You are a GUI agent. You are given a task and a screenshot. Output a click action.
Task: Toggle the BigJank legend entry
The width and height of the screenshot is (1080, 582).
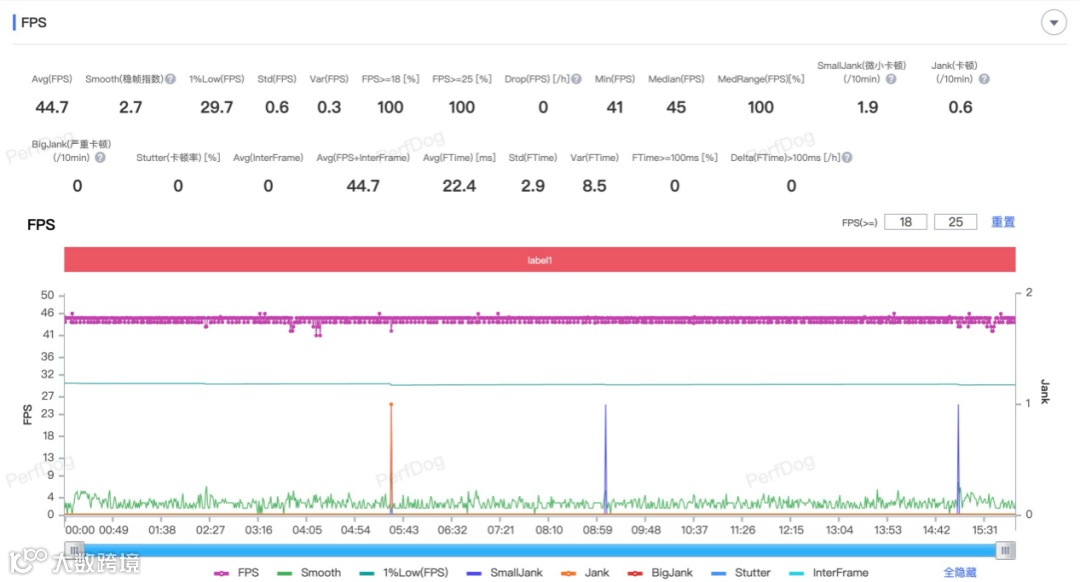(660, 572)
